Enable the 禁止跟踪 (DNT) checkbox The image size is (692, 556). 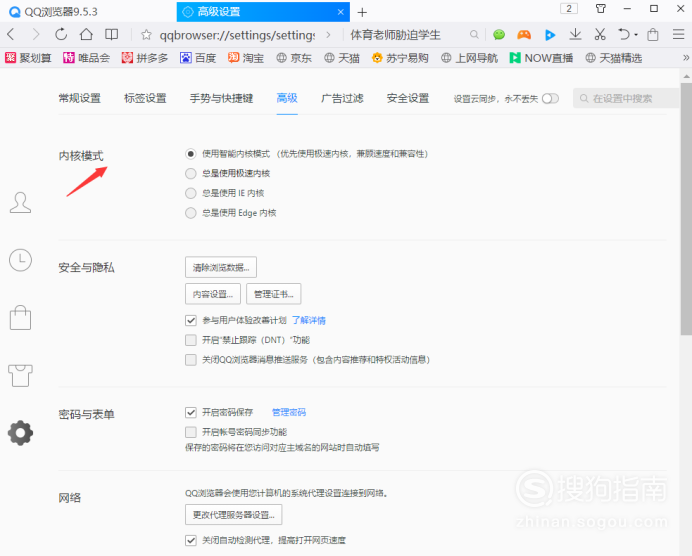pyautogui.click(x=191, y=340)
